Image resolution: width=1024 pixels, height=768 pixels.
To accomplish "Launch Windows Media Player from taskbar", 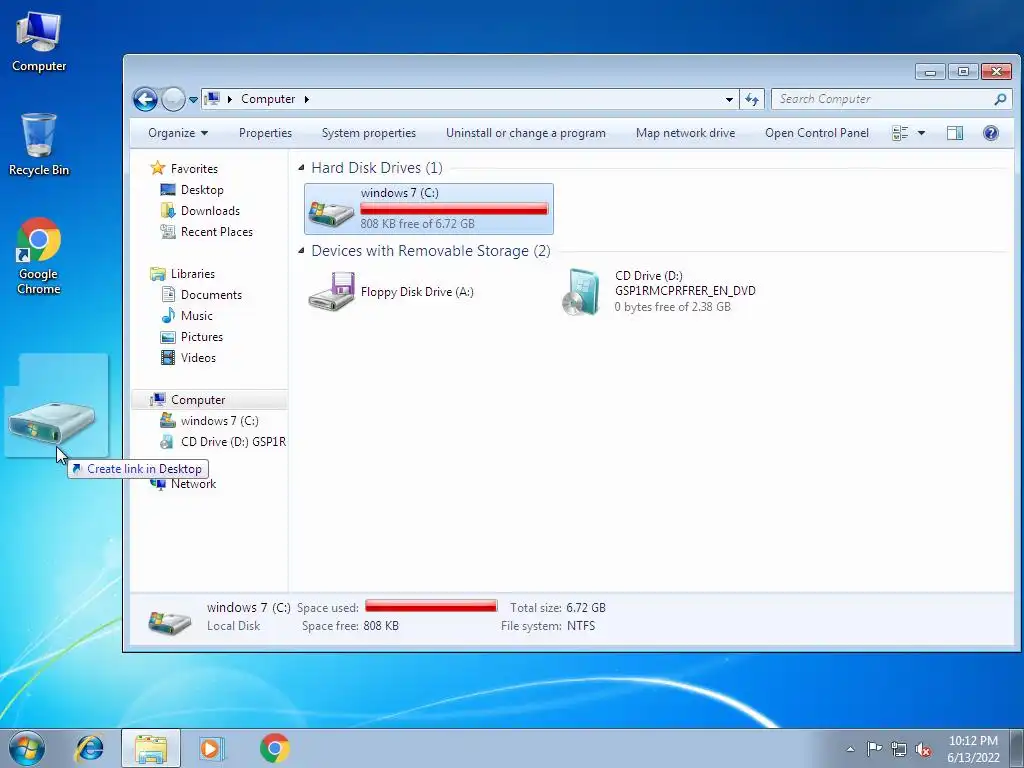I will (x=211, y=748).
